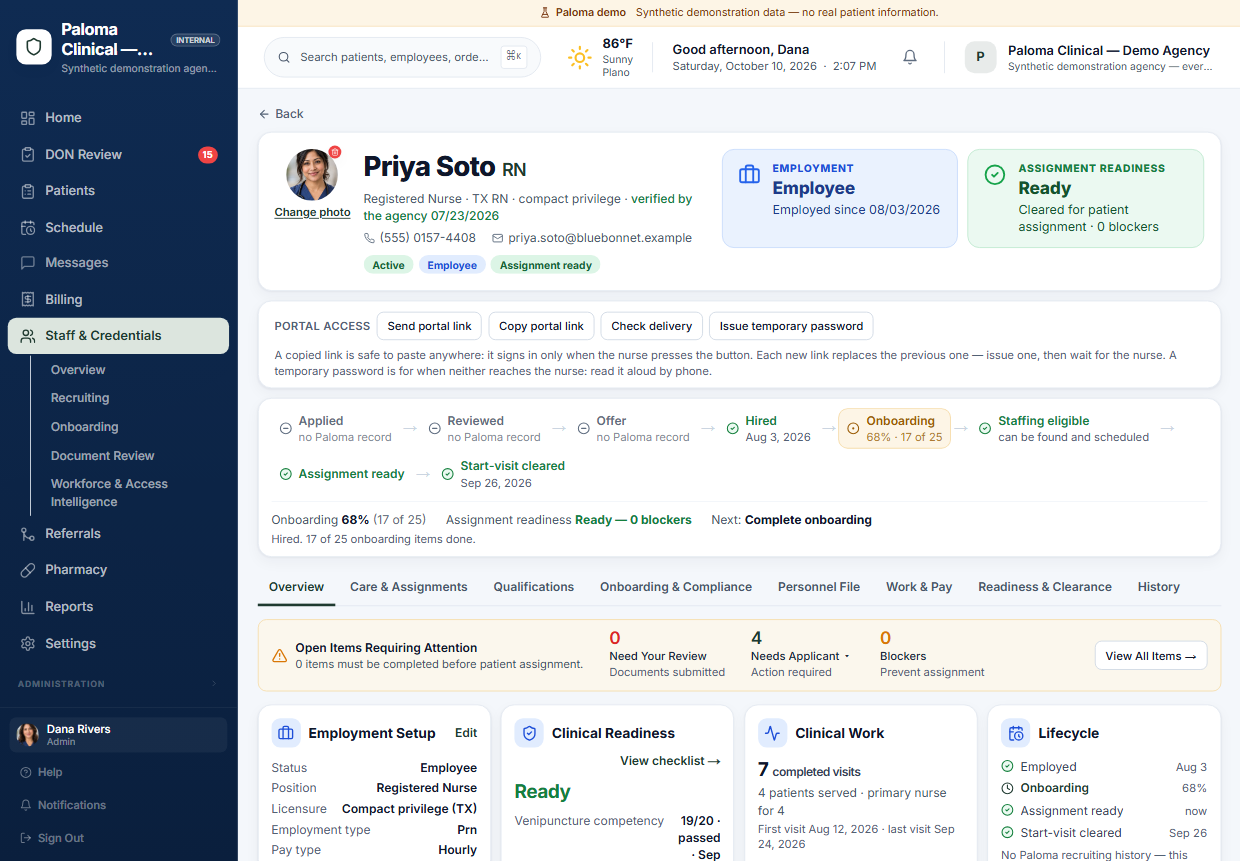Click the Clinical Work pulse icon
Screen dimensions: 1240x861
(772, 733)
